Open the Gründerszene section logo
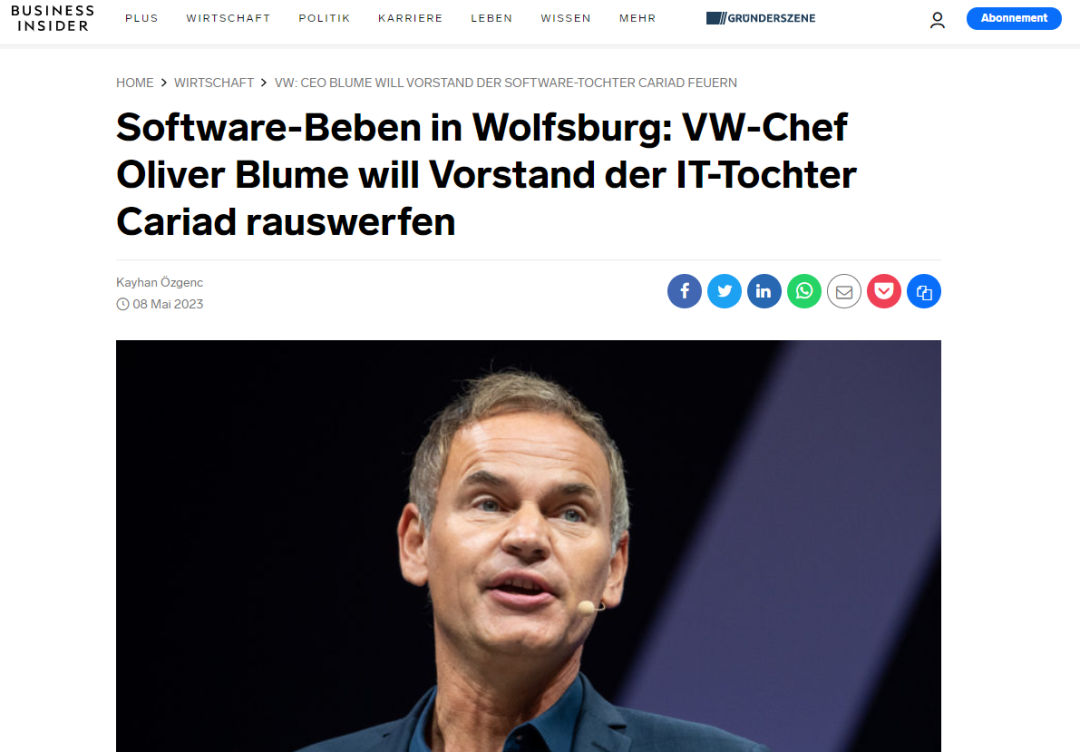1080x752 pixels. pyautogui.click(x=760, y=19)
